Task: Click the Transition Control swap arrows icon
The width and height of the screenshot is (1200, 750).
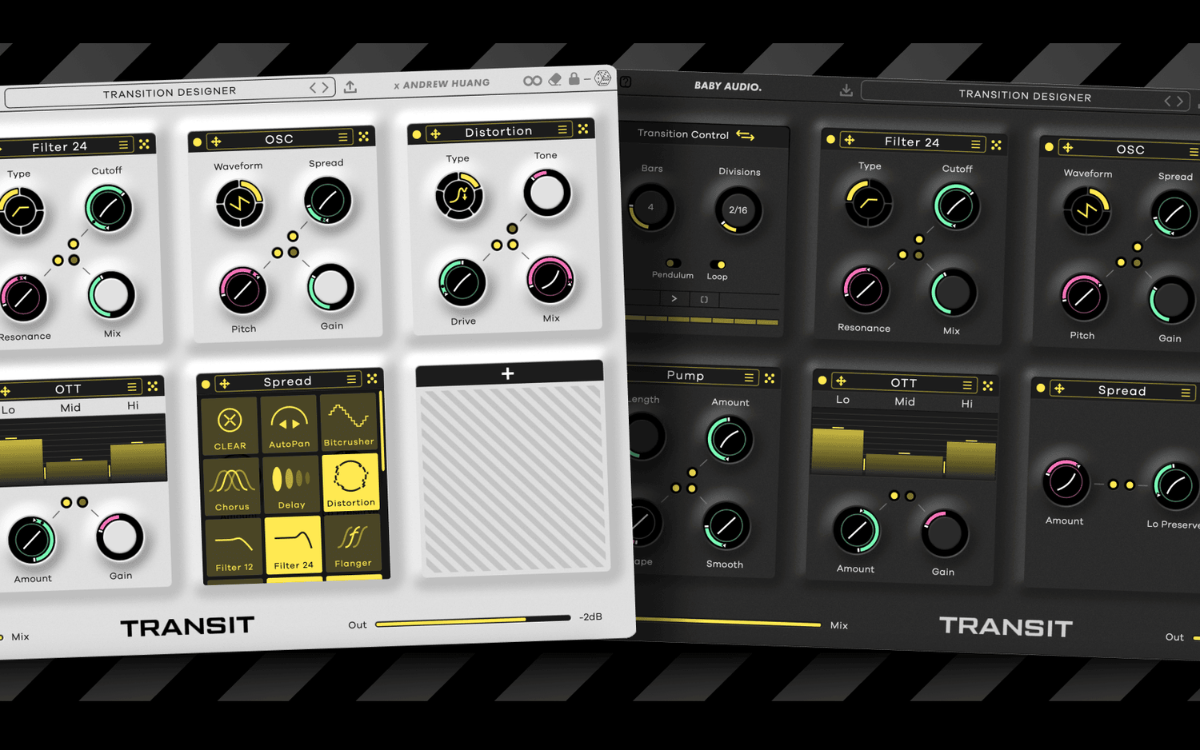Action: pyautogui.click(x=745, y=134)
